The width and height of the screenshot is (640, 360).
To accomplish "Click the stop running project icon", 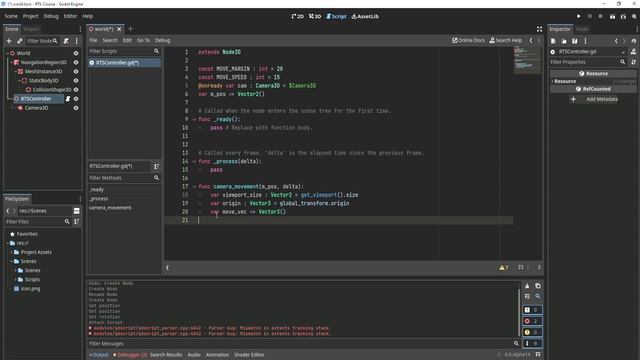I will coord(600,16).
